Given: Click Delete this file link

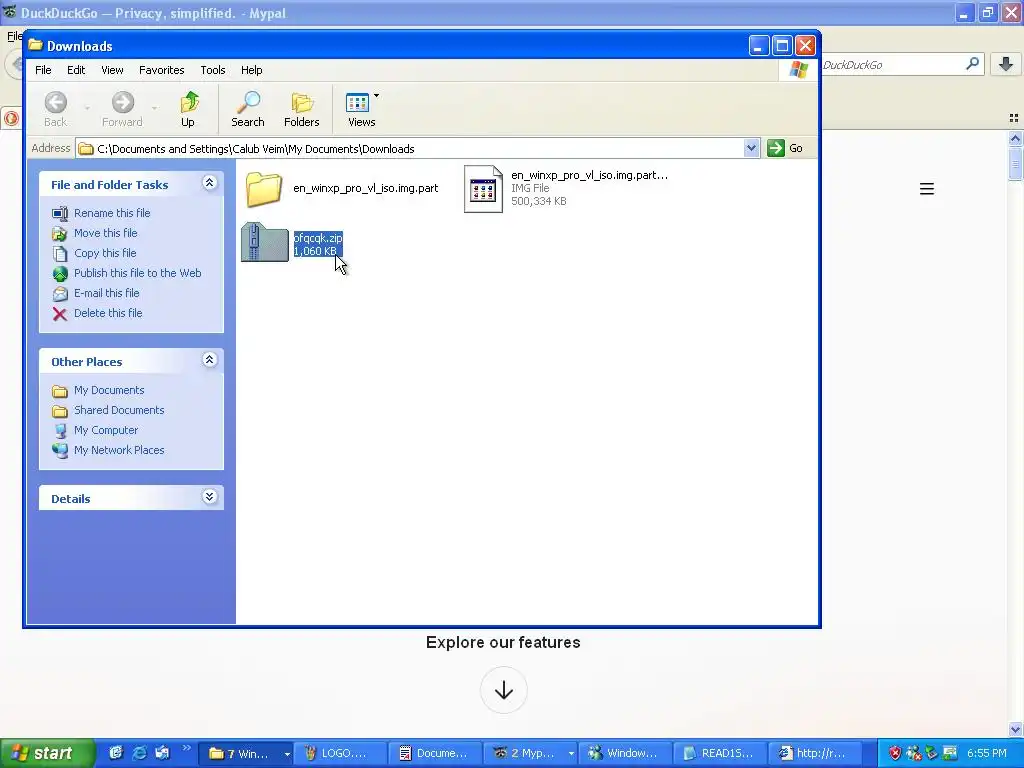Looking at the screenshot, I should tap(108, 313).
